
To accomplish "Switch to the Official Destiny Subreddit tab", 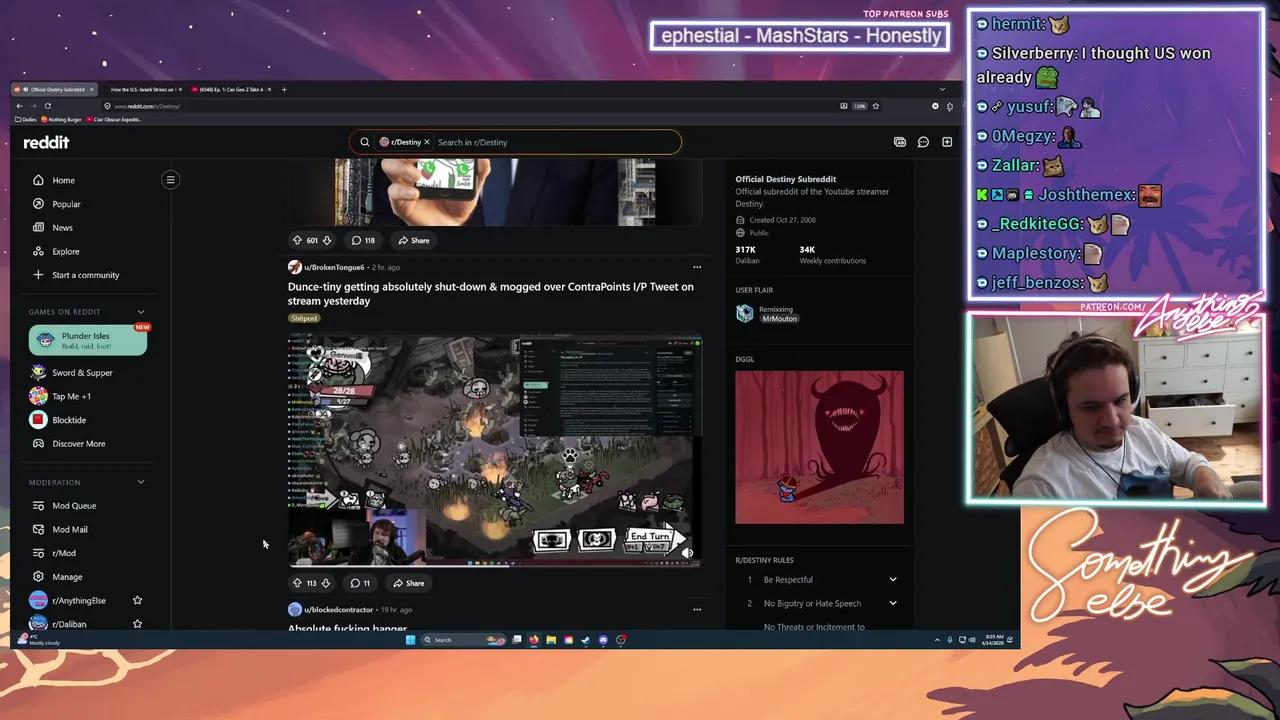I will (55, 89).
